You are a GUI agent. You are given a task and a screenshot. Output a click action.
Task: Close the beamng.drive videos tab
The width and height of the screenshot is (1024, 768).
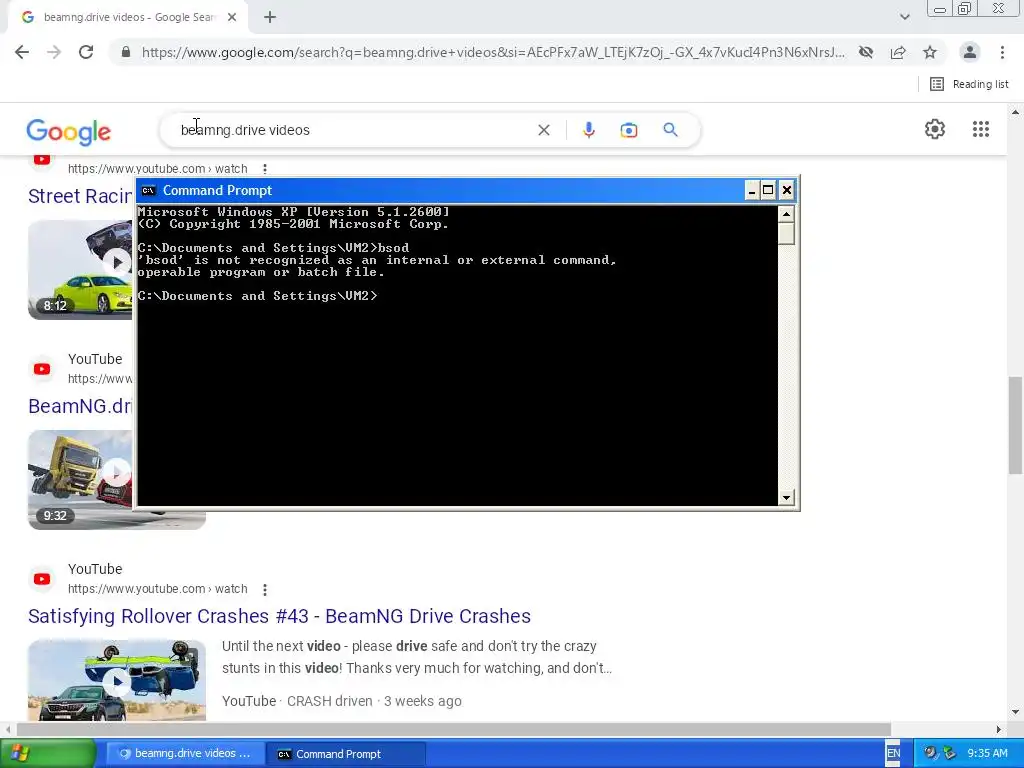tap(232, 18)
